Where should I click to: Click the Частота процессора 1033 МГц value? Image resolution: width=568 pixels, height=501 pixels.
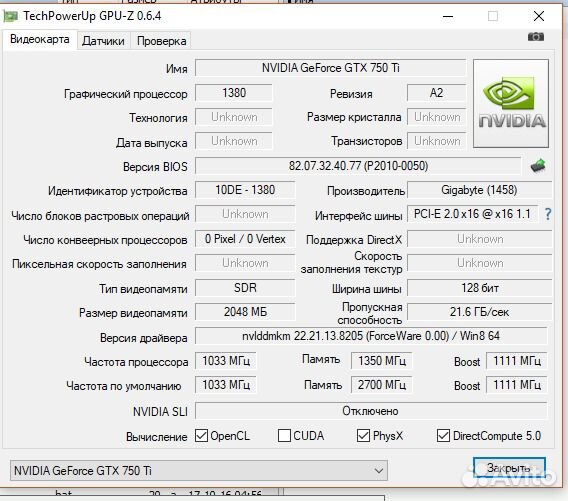click(226, 361)
